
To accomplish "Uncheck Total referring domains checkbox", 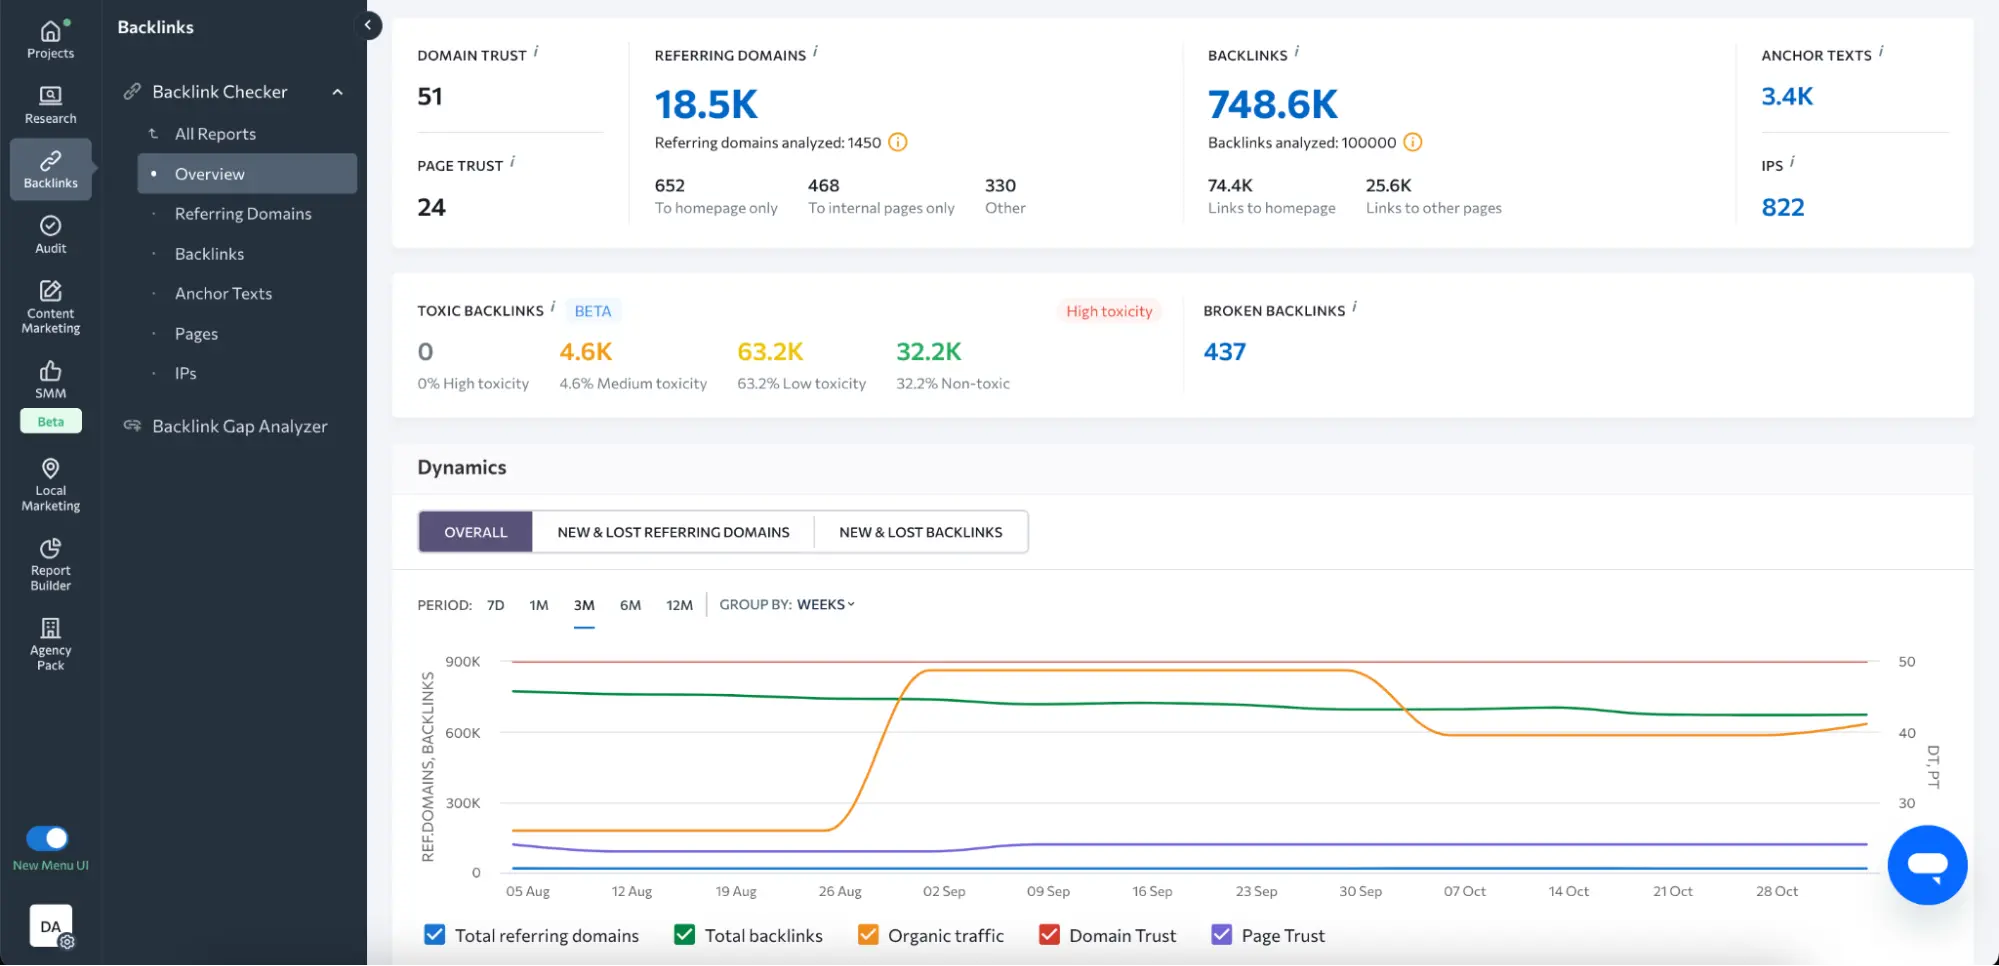I will click(x=434, y=935).
